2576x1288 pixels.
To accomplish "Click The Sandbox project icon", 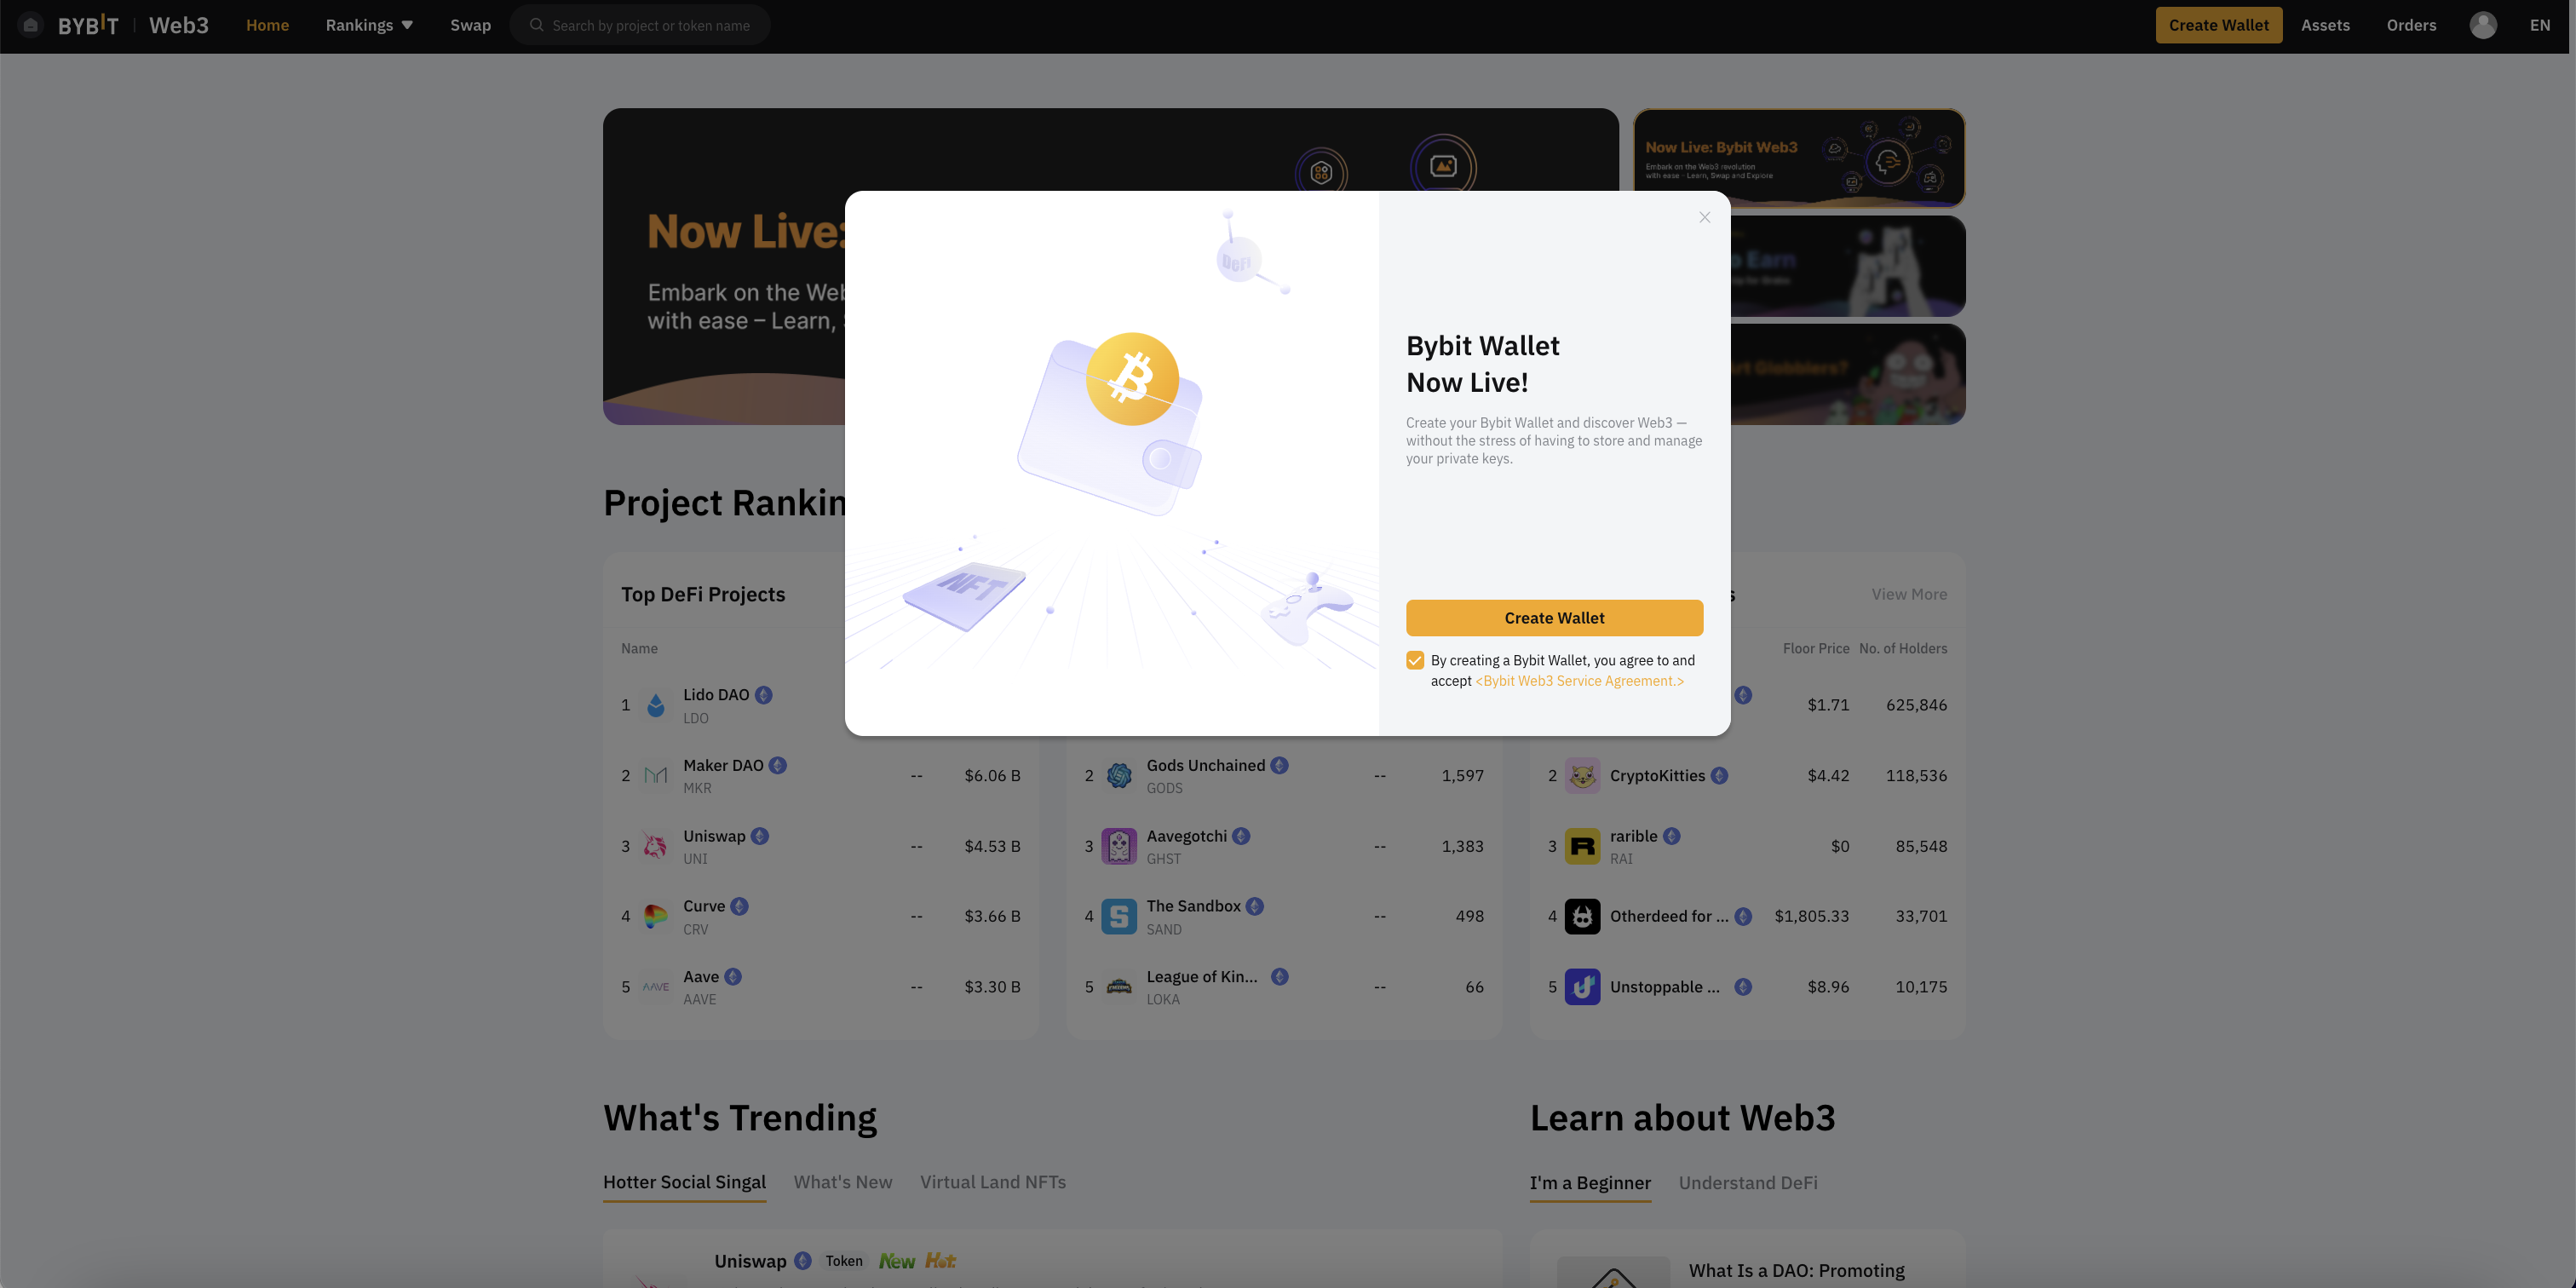I will pyautogui.click(x=1119, y=916).
